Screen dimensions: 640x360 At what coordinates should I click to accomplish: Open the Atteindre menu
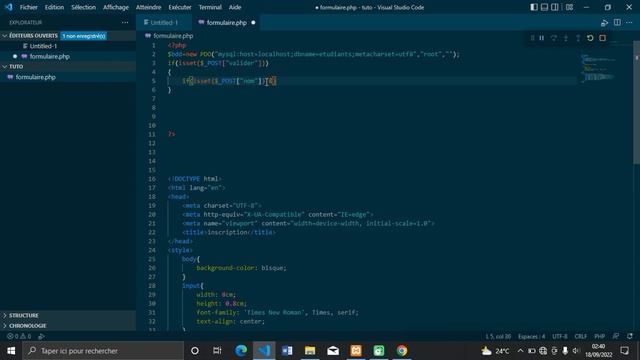point(149,7)
